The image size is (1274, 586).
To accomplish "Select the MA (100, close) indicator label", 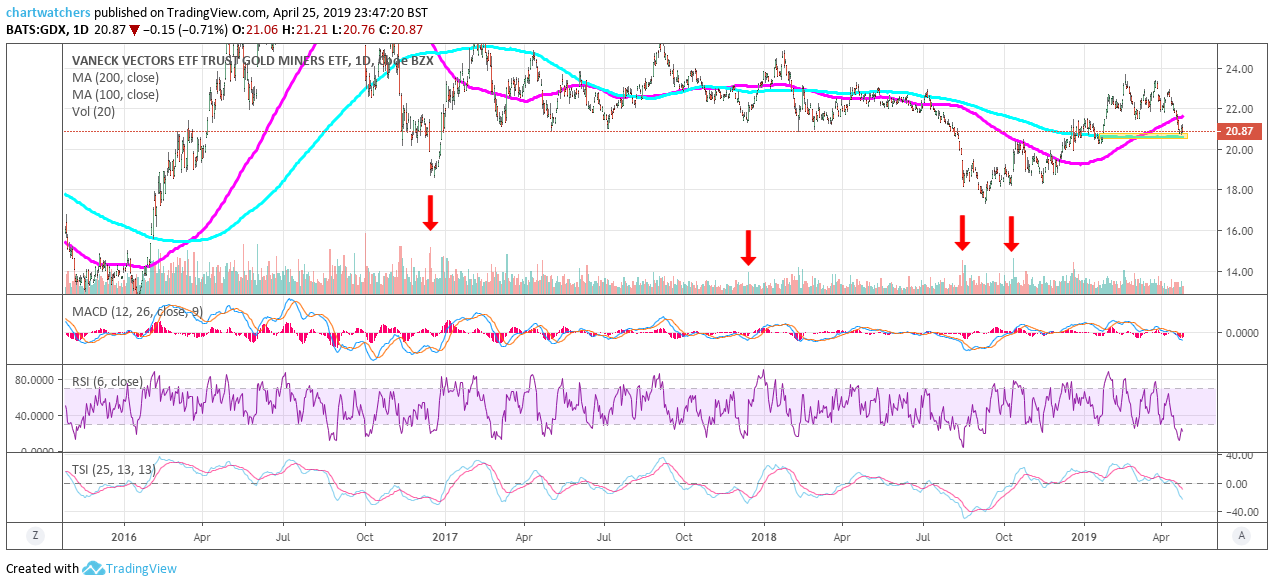I will pos(114,94).
